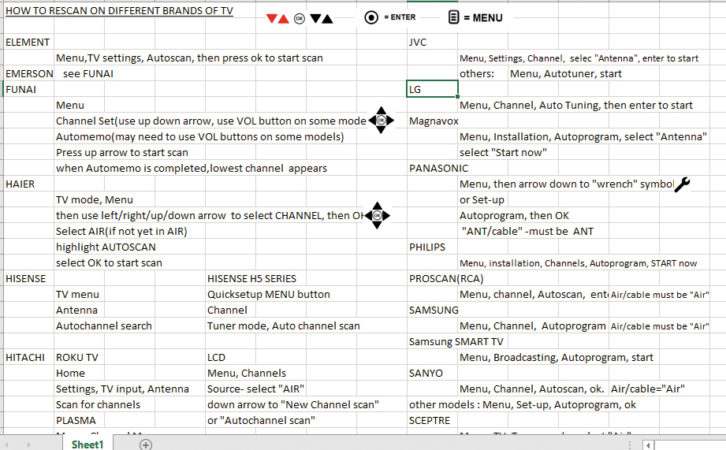This screenshot has width=726, height=450.
Task: Select the red up/down arrows image
Action: tap(278, 19)
